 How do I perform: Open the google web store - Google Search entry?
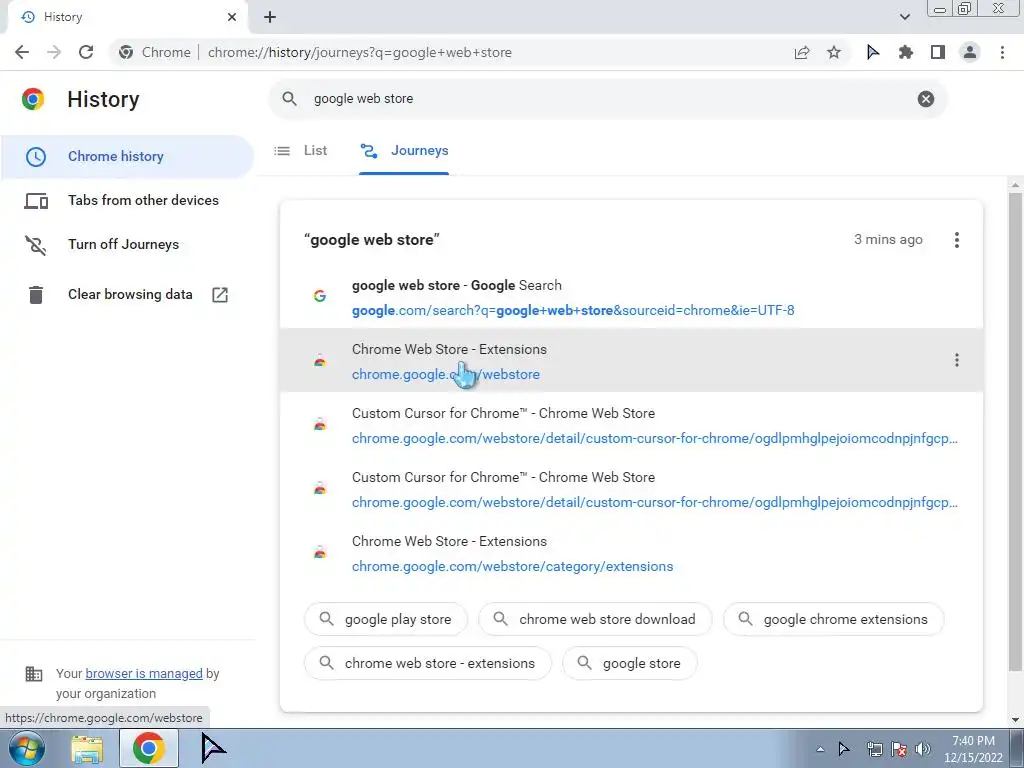(x=631, y=297)
